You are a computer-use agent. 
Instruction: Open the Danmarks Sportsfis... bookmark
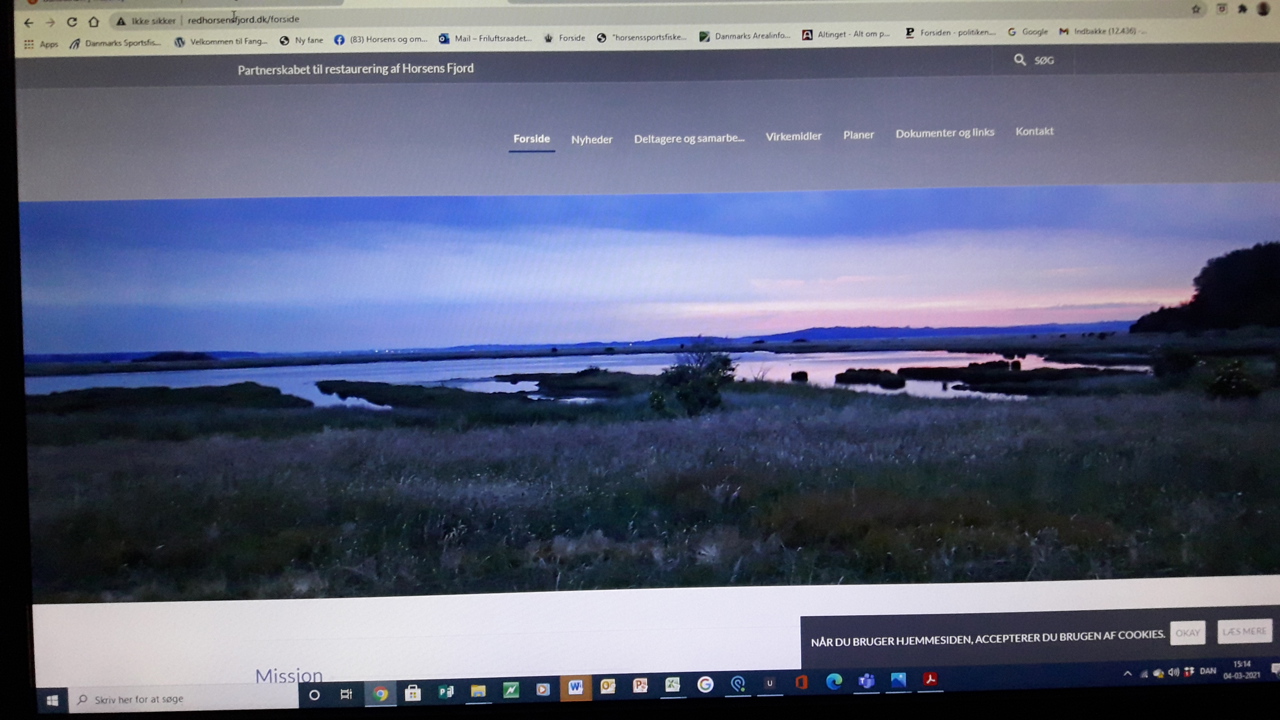click(115, 43)
